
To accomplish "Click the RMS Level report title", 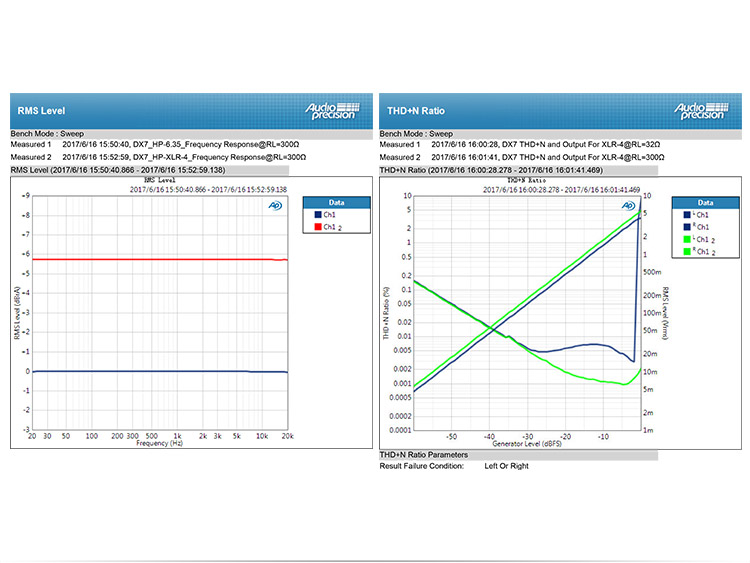I will coord(41,111).
